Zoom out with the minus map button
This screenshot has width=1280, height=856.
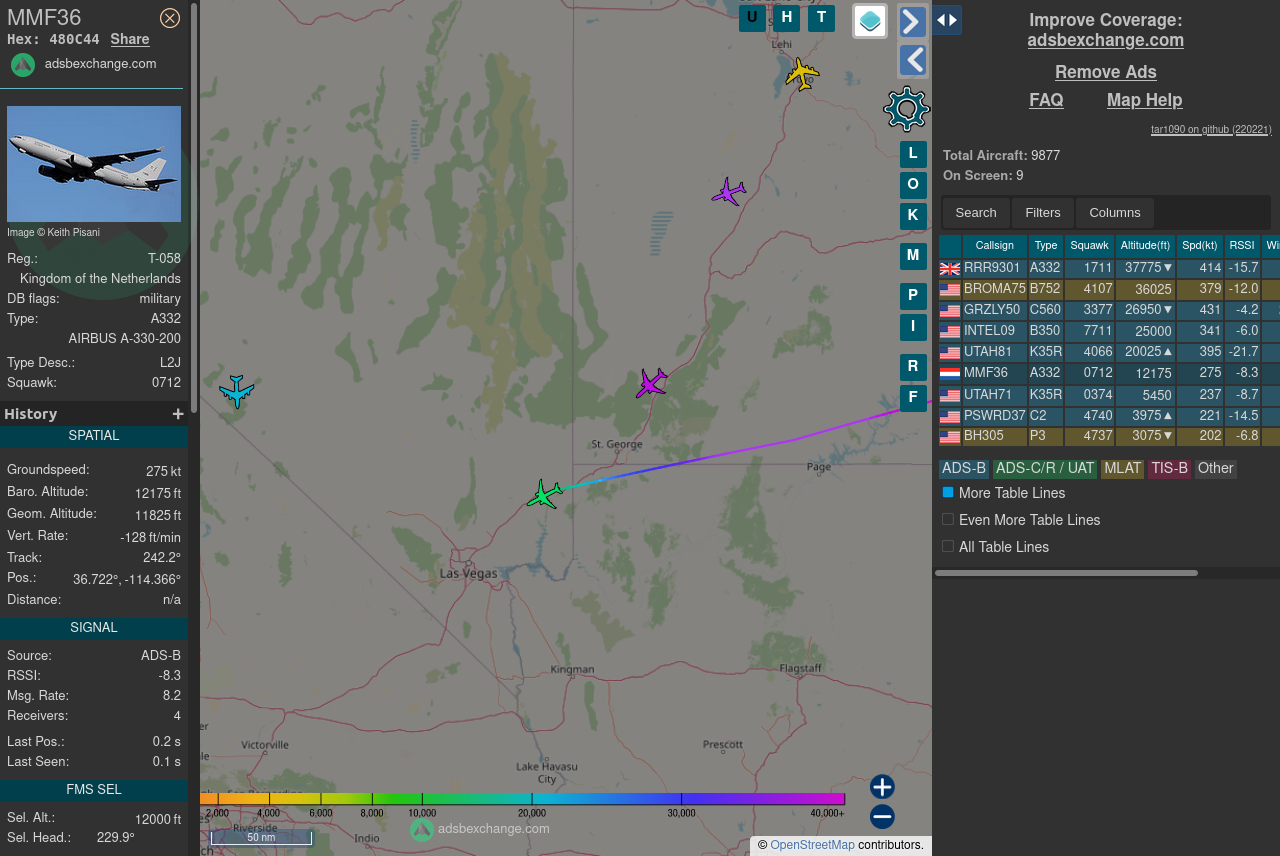click(882, 817)
